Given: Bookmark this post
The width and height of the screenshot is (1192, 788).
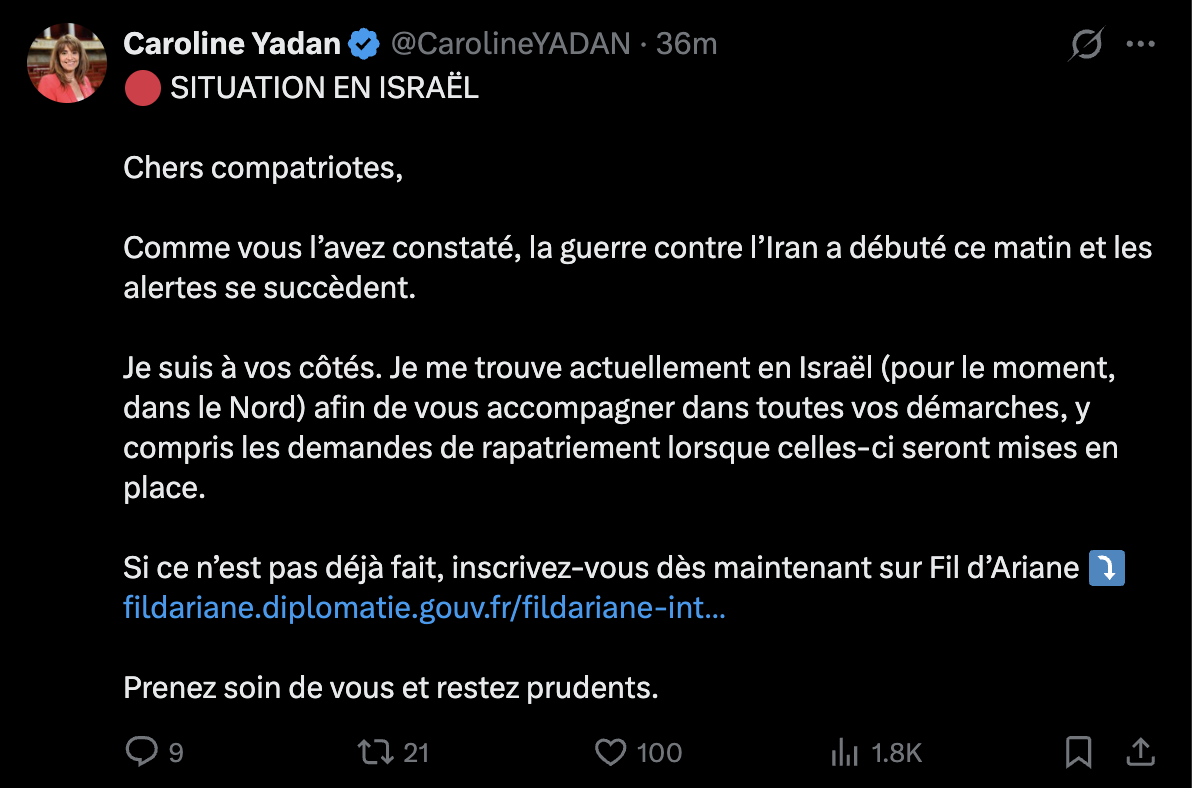Looking at the screenshot, I should click(x=1078, y=752).
